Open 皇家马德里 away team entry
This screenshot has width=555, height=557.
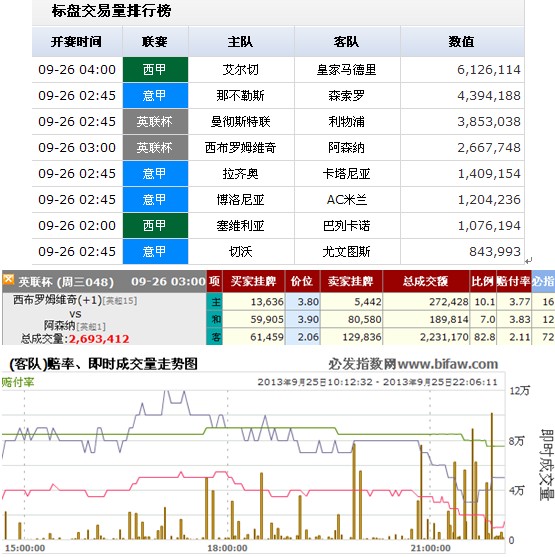point(347,70)
